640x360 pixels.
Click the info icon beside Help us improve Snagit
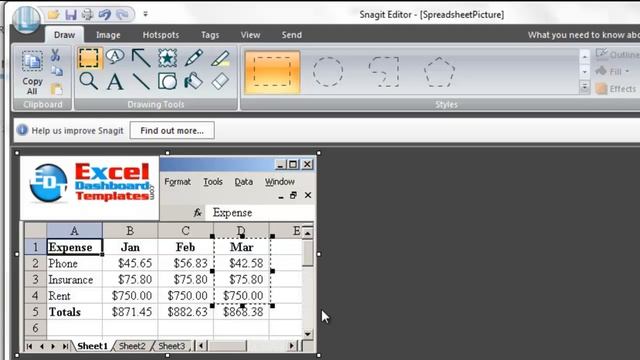pos(22,130)
